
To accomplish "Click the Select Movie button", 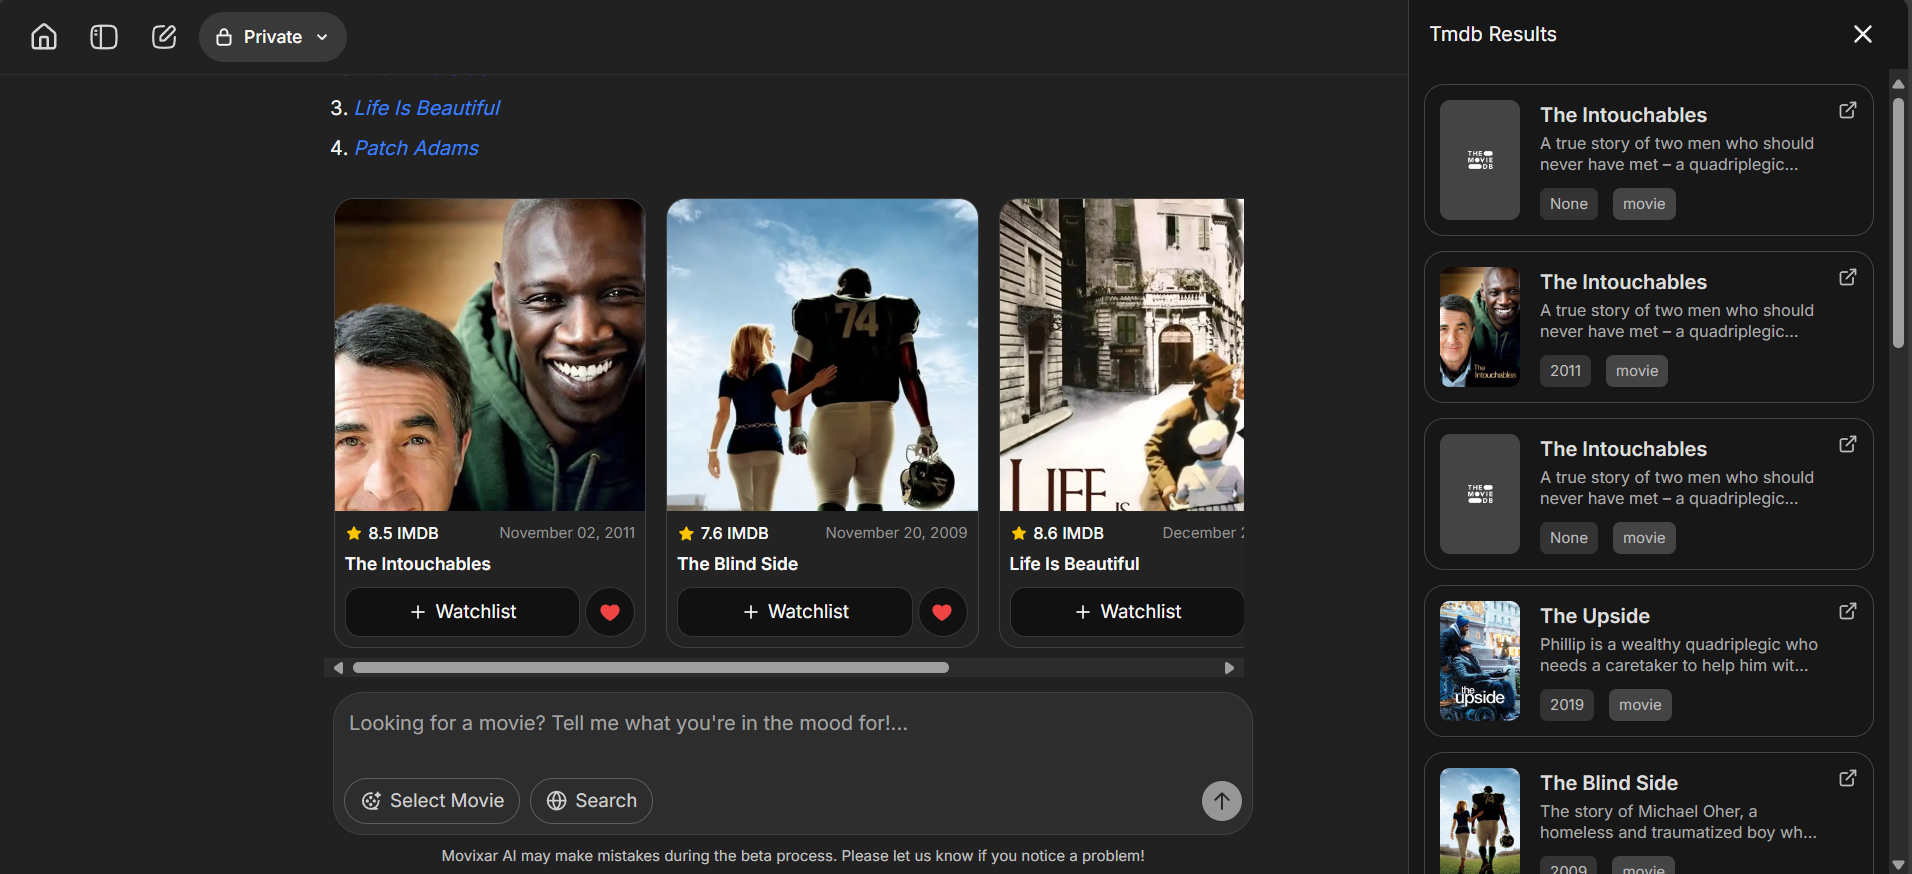I will click(x=432, y=801).
